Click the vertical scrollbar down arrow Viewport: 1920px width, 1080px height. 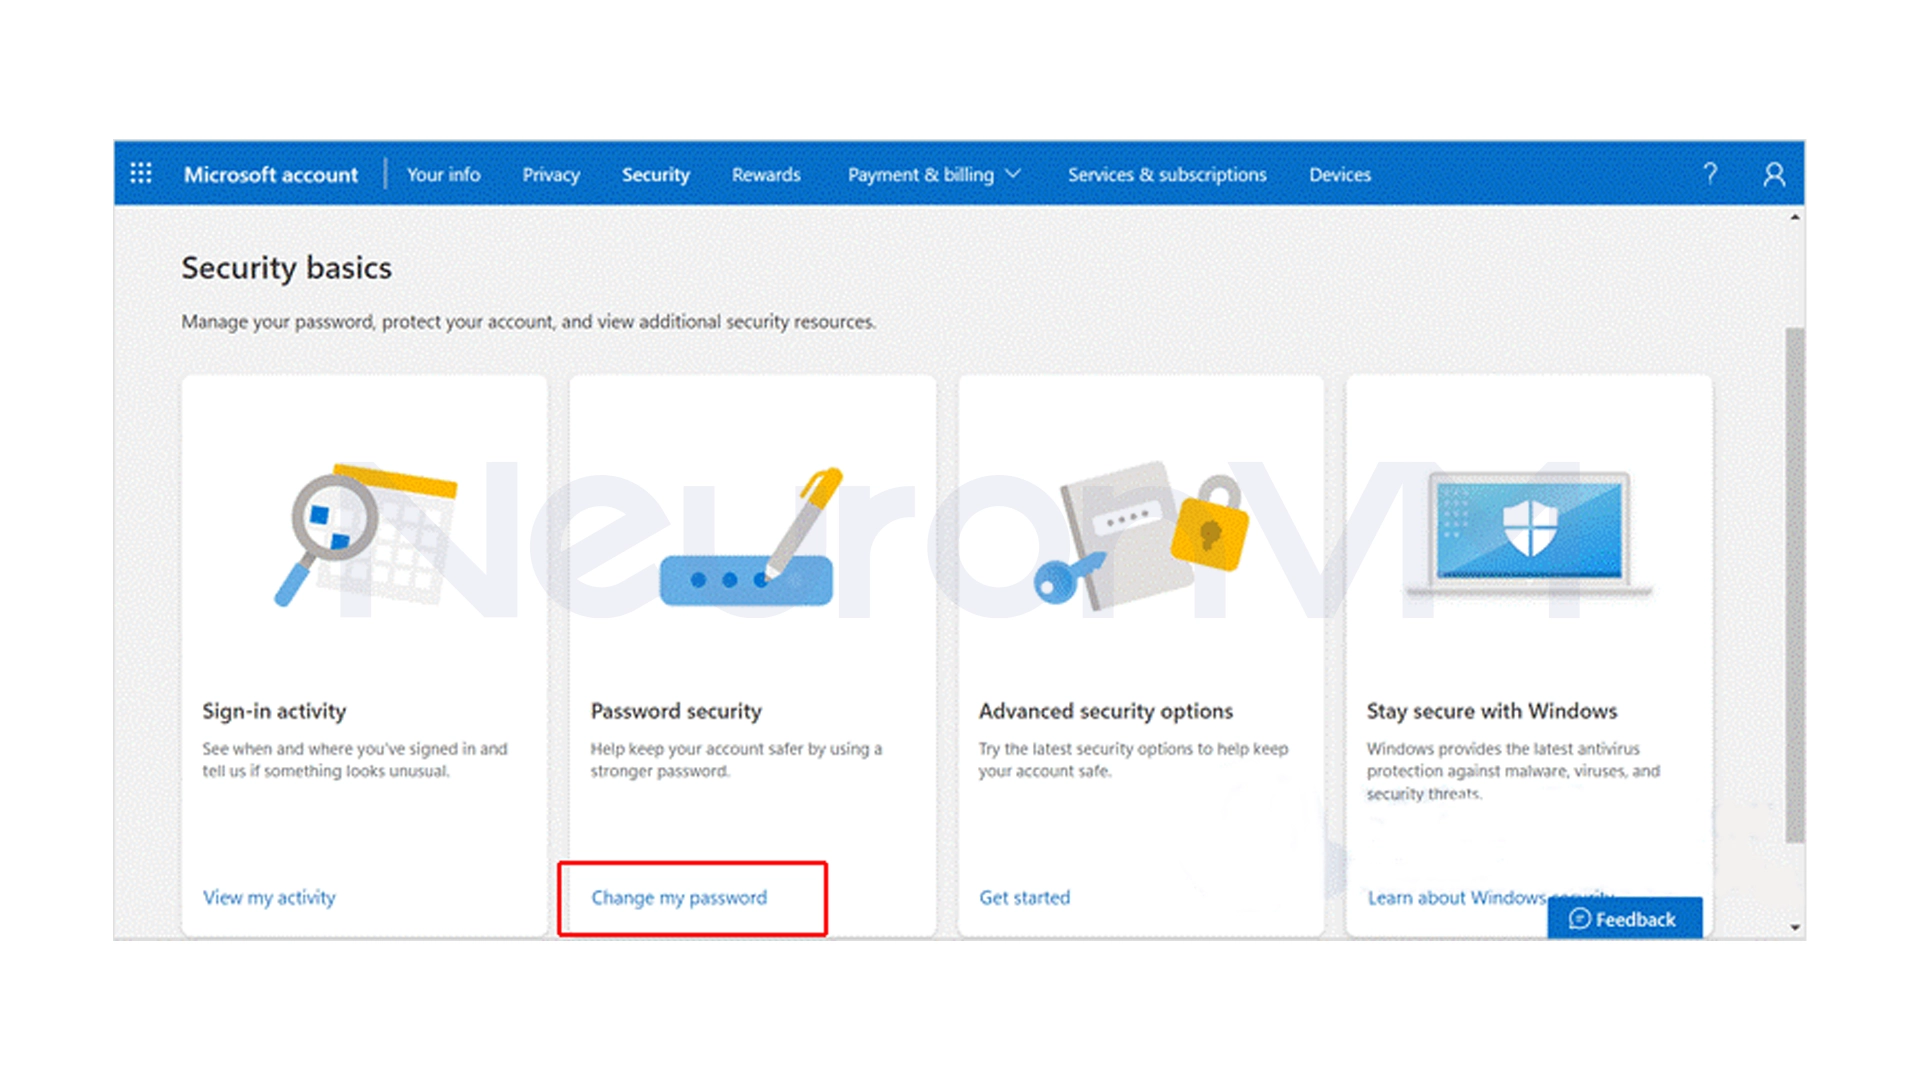click(1795, 928)
